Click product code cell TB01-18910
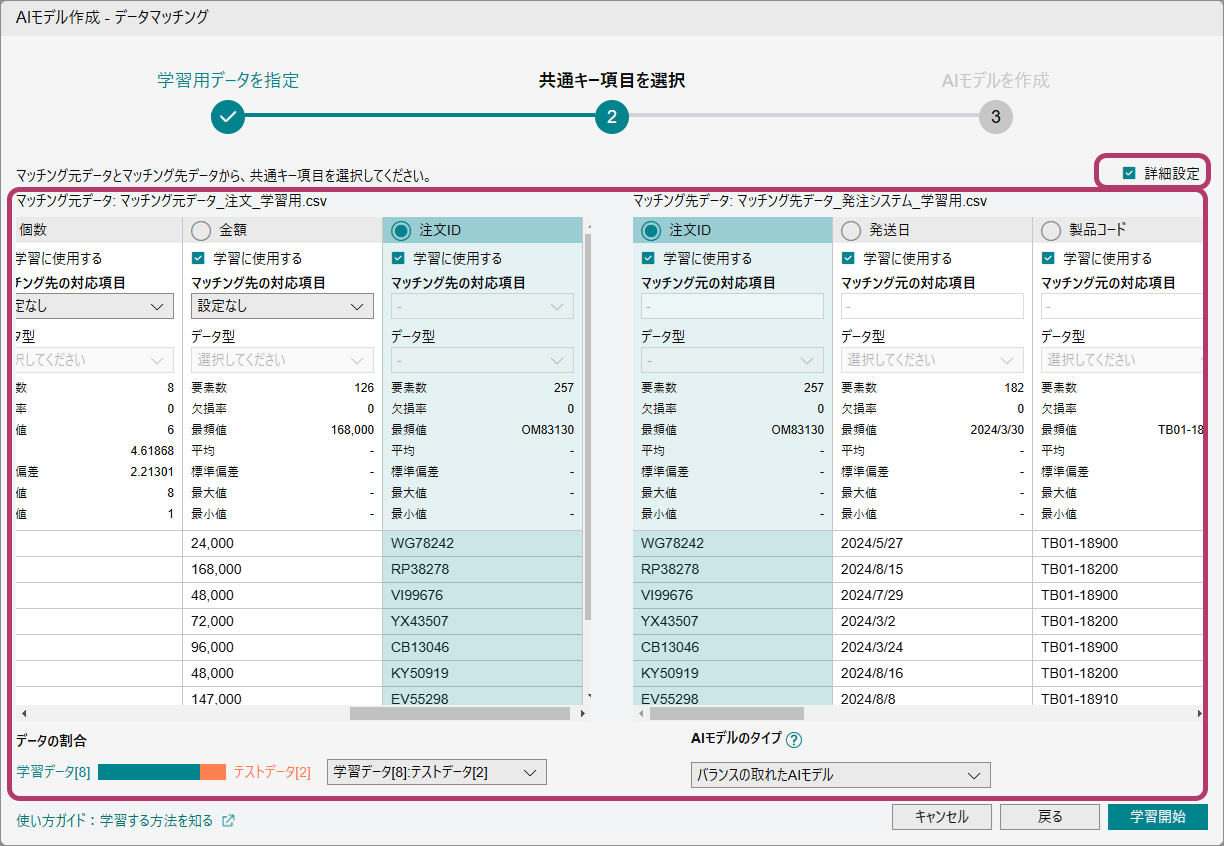1224x846 pixels. point(1118,698)
